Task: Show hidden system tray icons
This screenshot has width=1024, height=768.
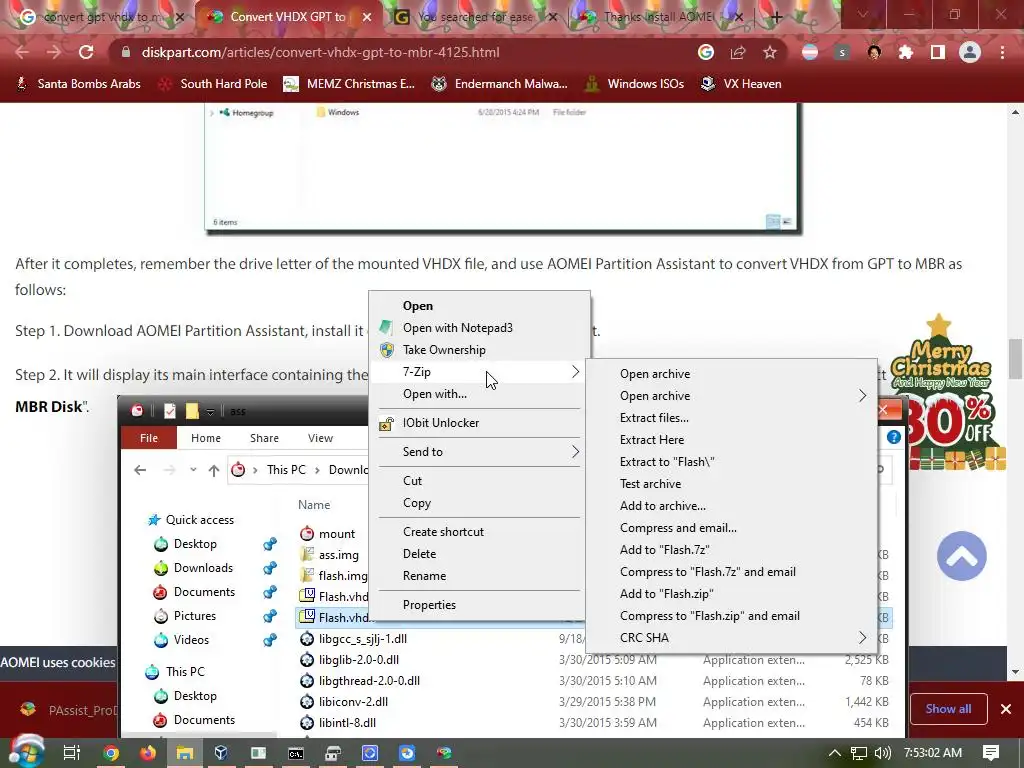Action: [835, 753]
